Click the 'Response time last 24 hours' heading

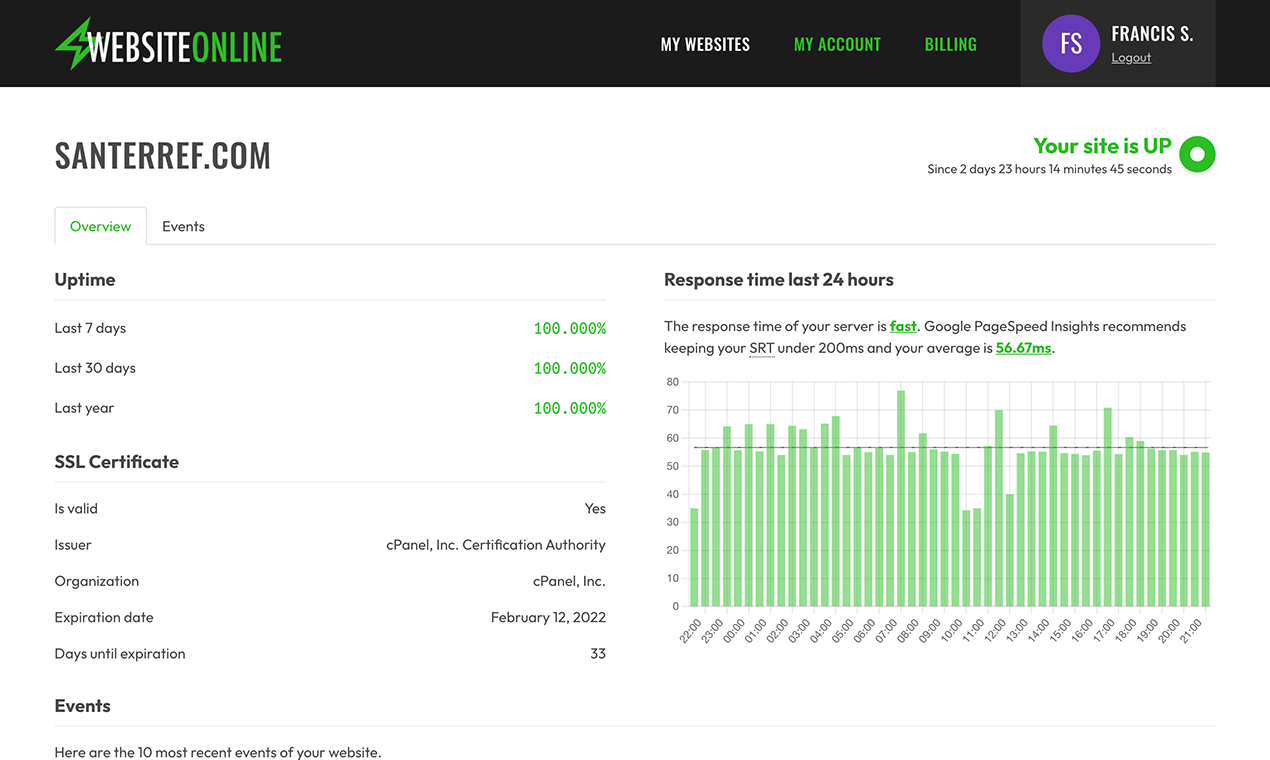(x=779, y=280)
